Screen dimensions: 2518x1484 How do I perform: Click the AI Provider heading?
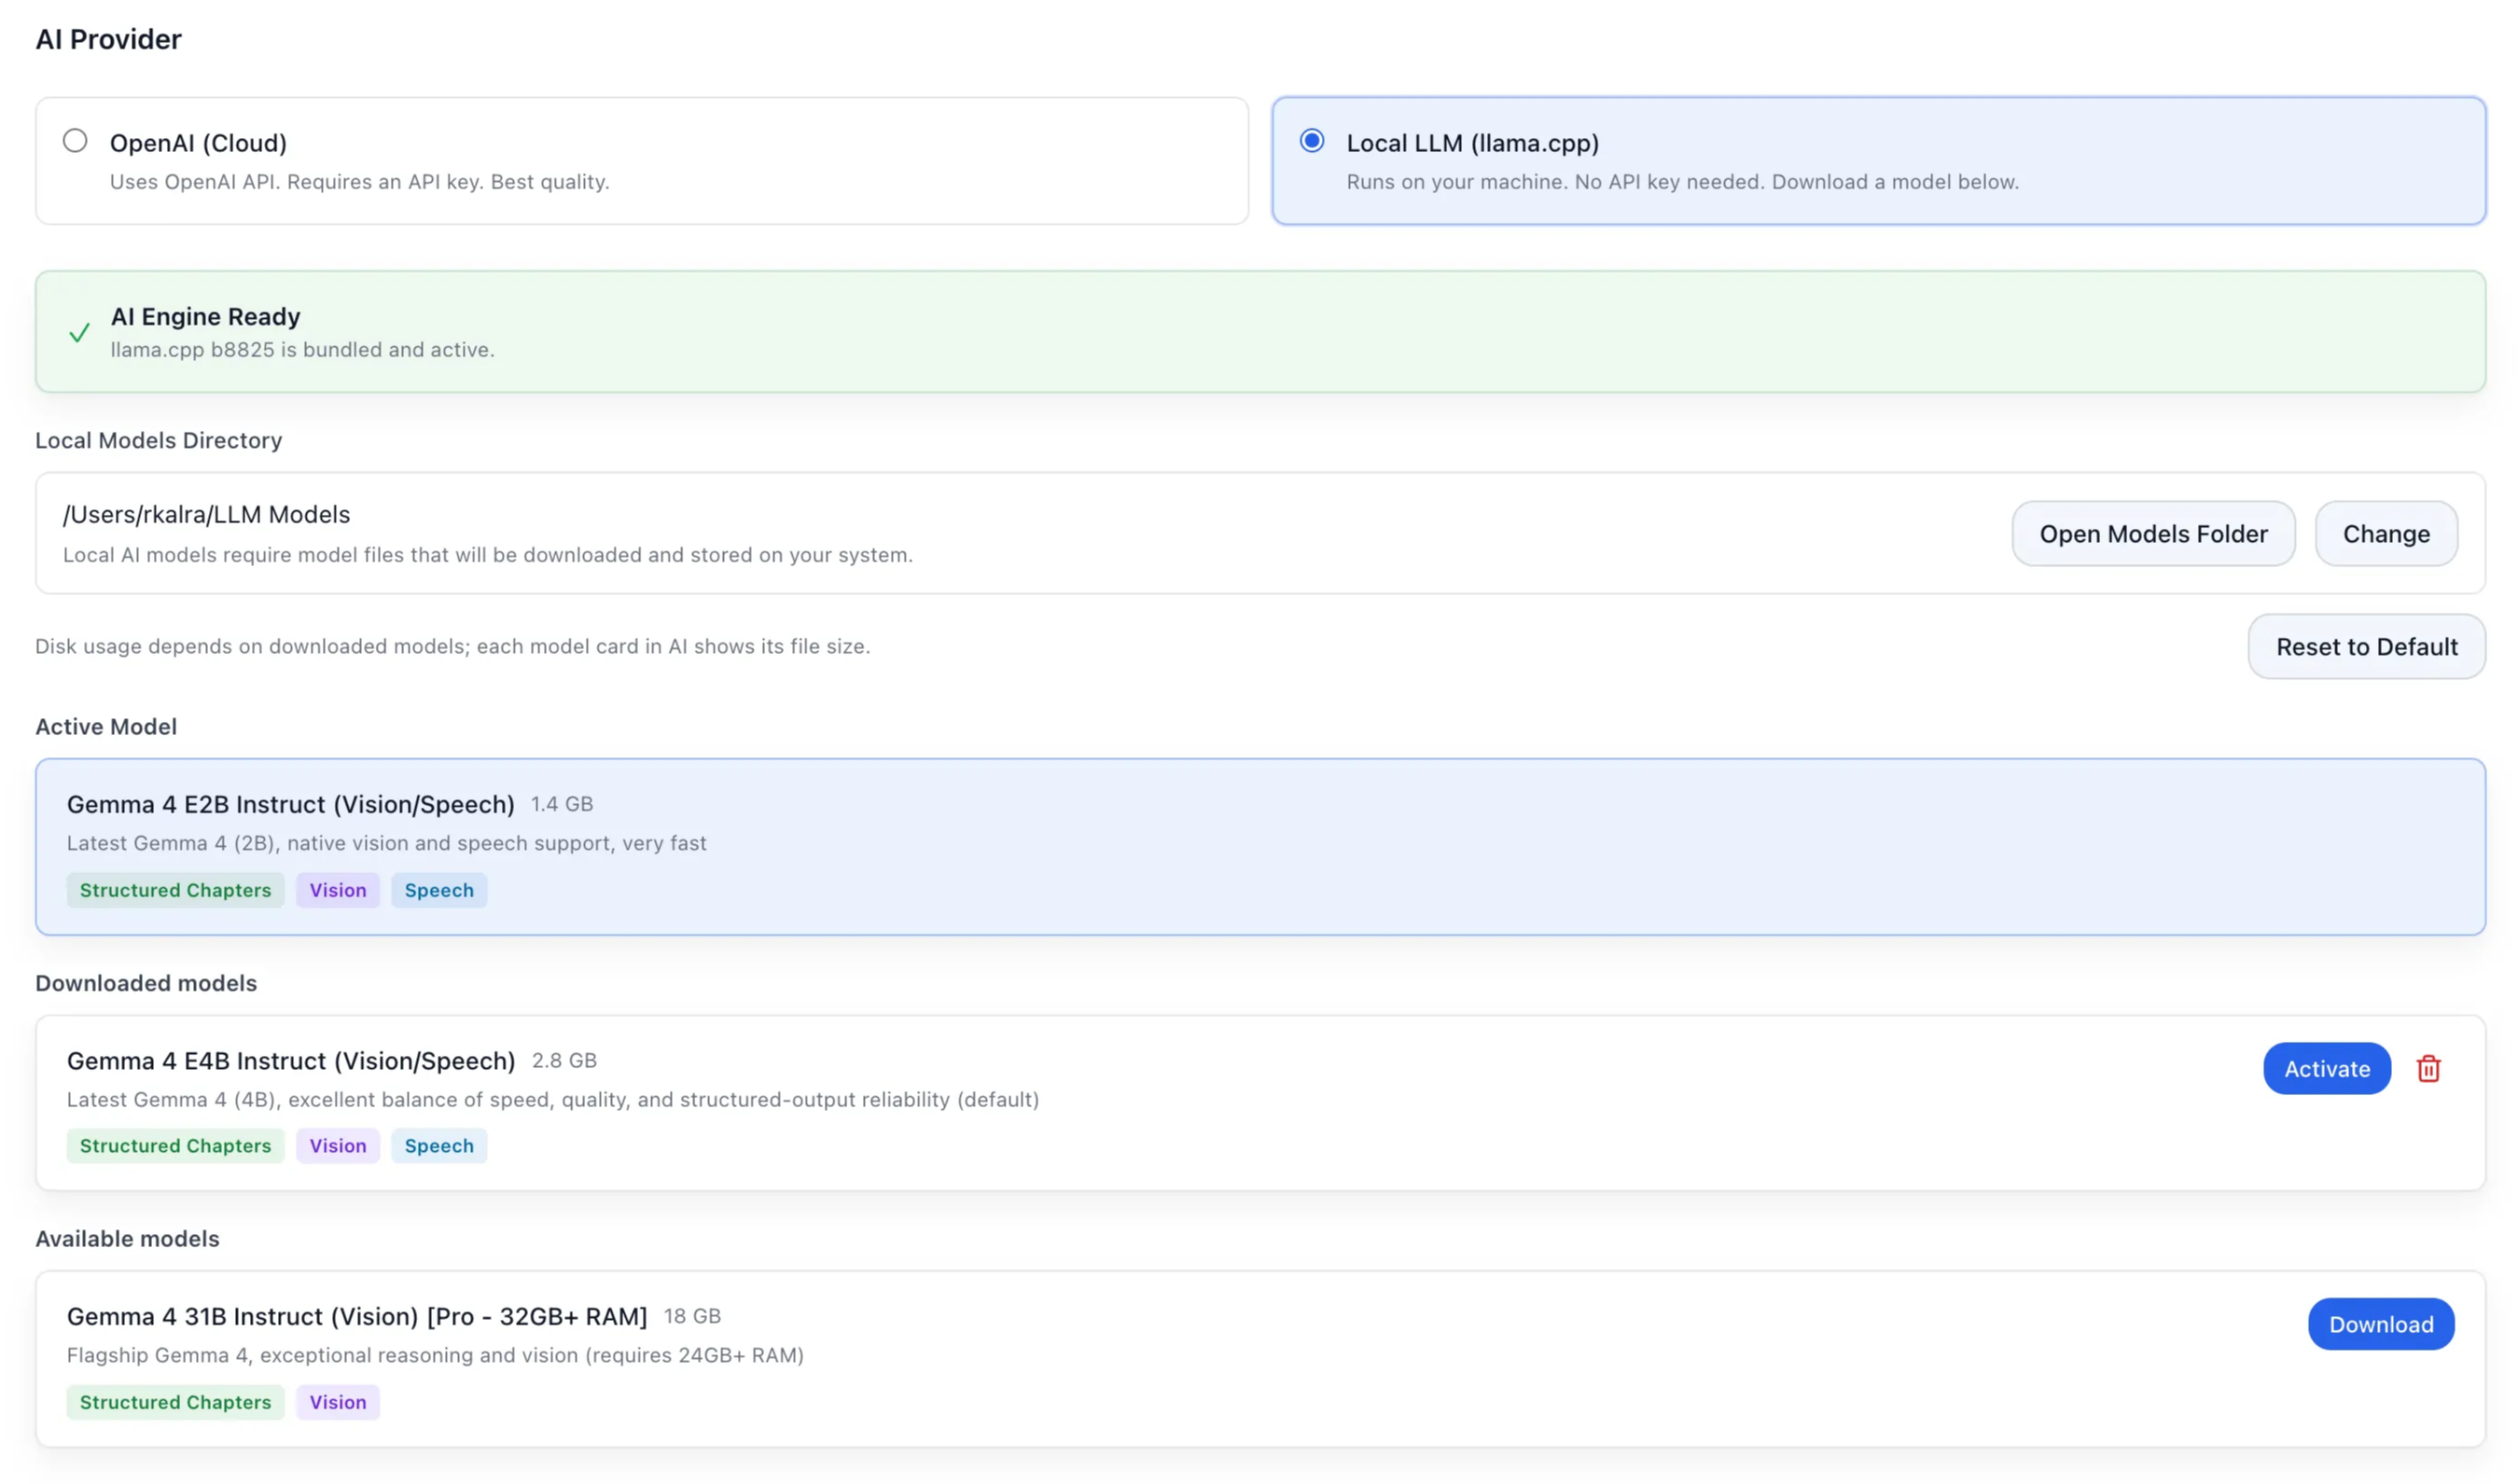[108, 39]
